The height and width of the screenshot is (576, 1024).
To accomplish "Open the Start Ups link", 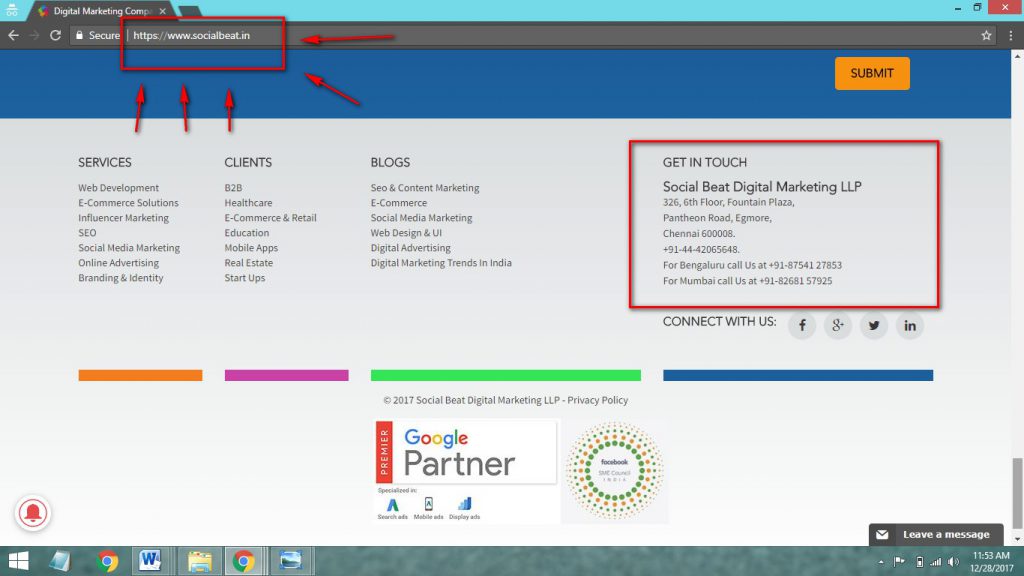I will (x=245, y=278).
